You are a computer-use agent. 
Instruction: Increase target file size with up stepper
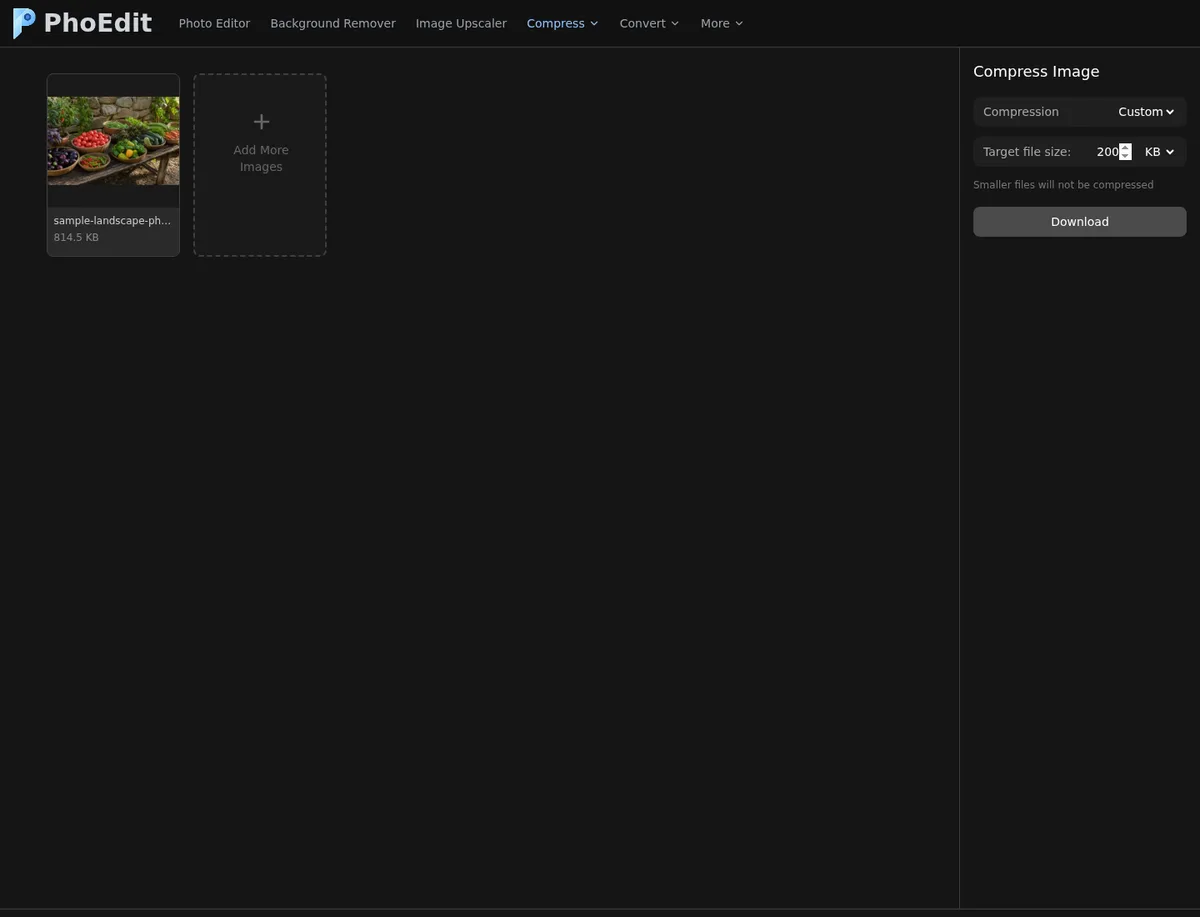click(1125, 148)
